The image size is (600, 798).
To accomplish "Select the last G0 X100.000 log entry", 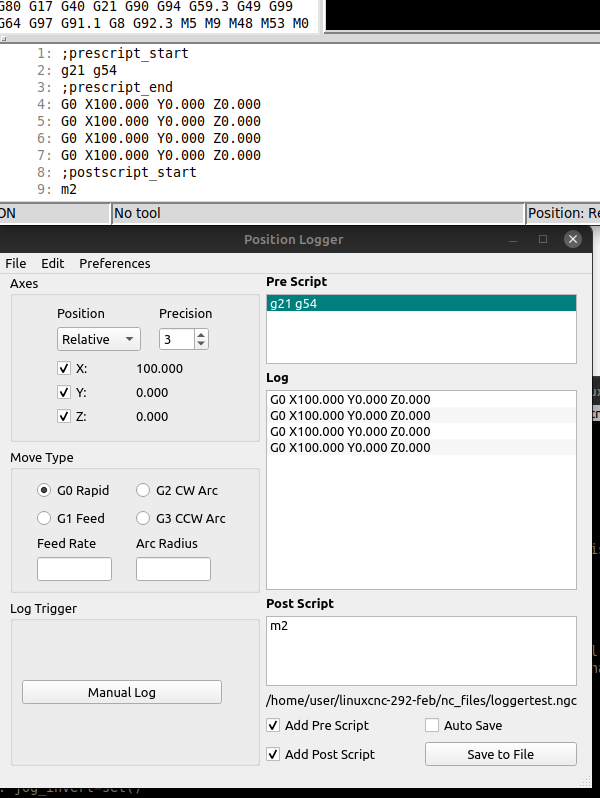I will pos(421,447).
